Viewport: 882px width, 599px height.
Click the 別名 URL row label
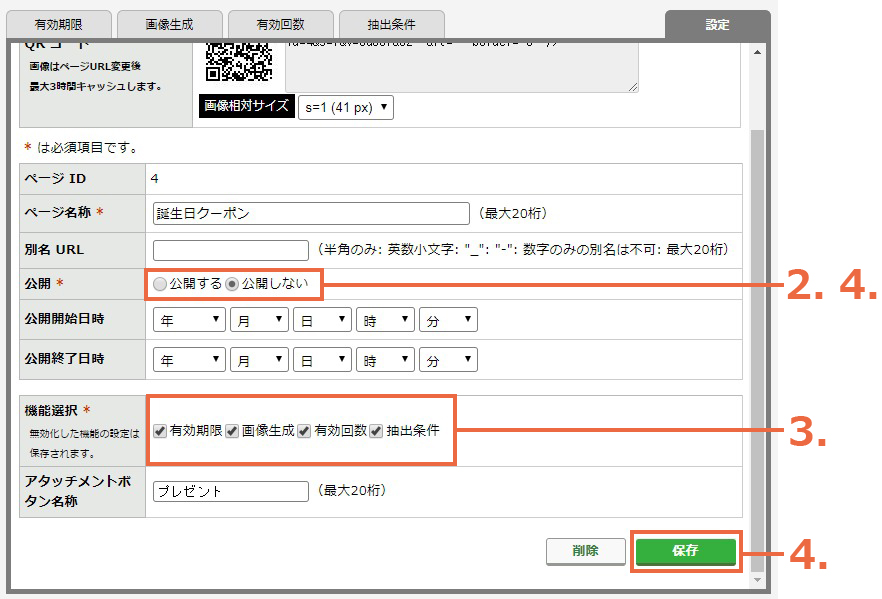[54, 250]
